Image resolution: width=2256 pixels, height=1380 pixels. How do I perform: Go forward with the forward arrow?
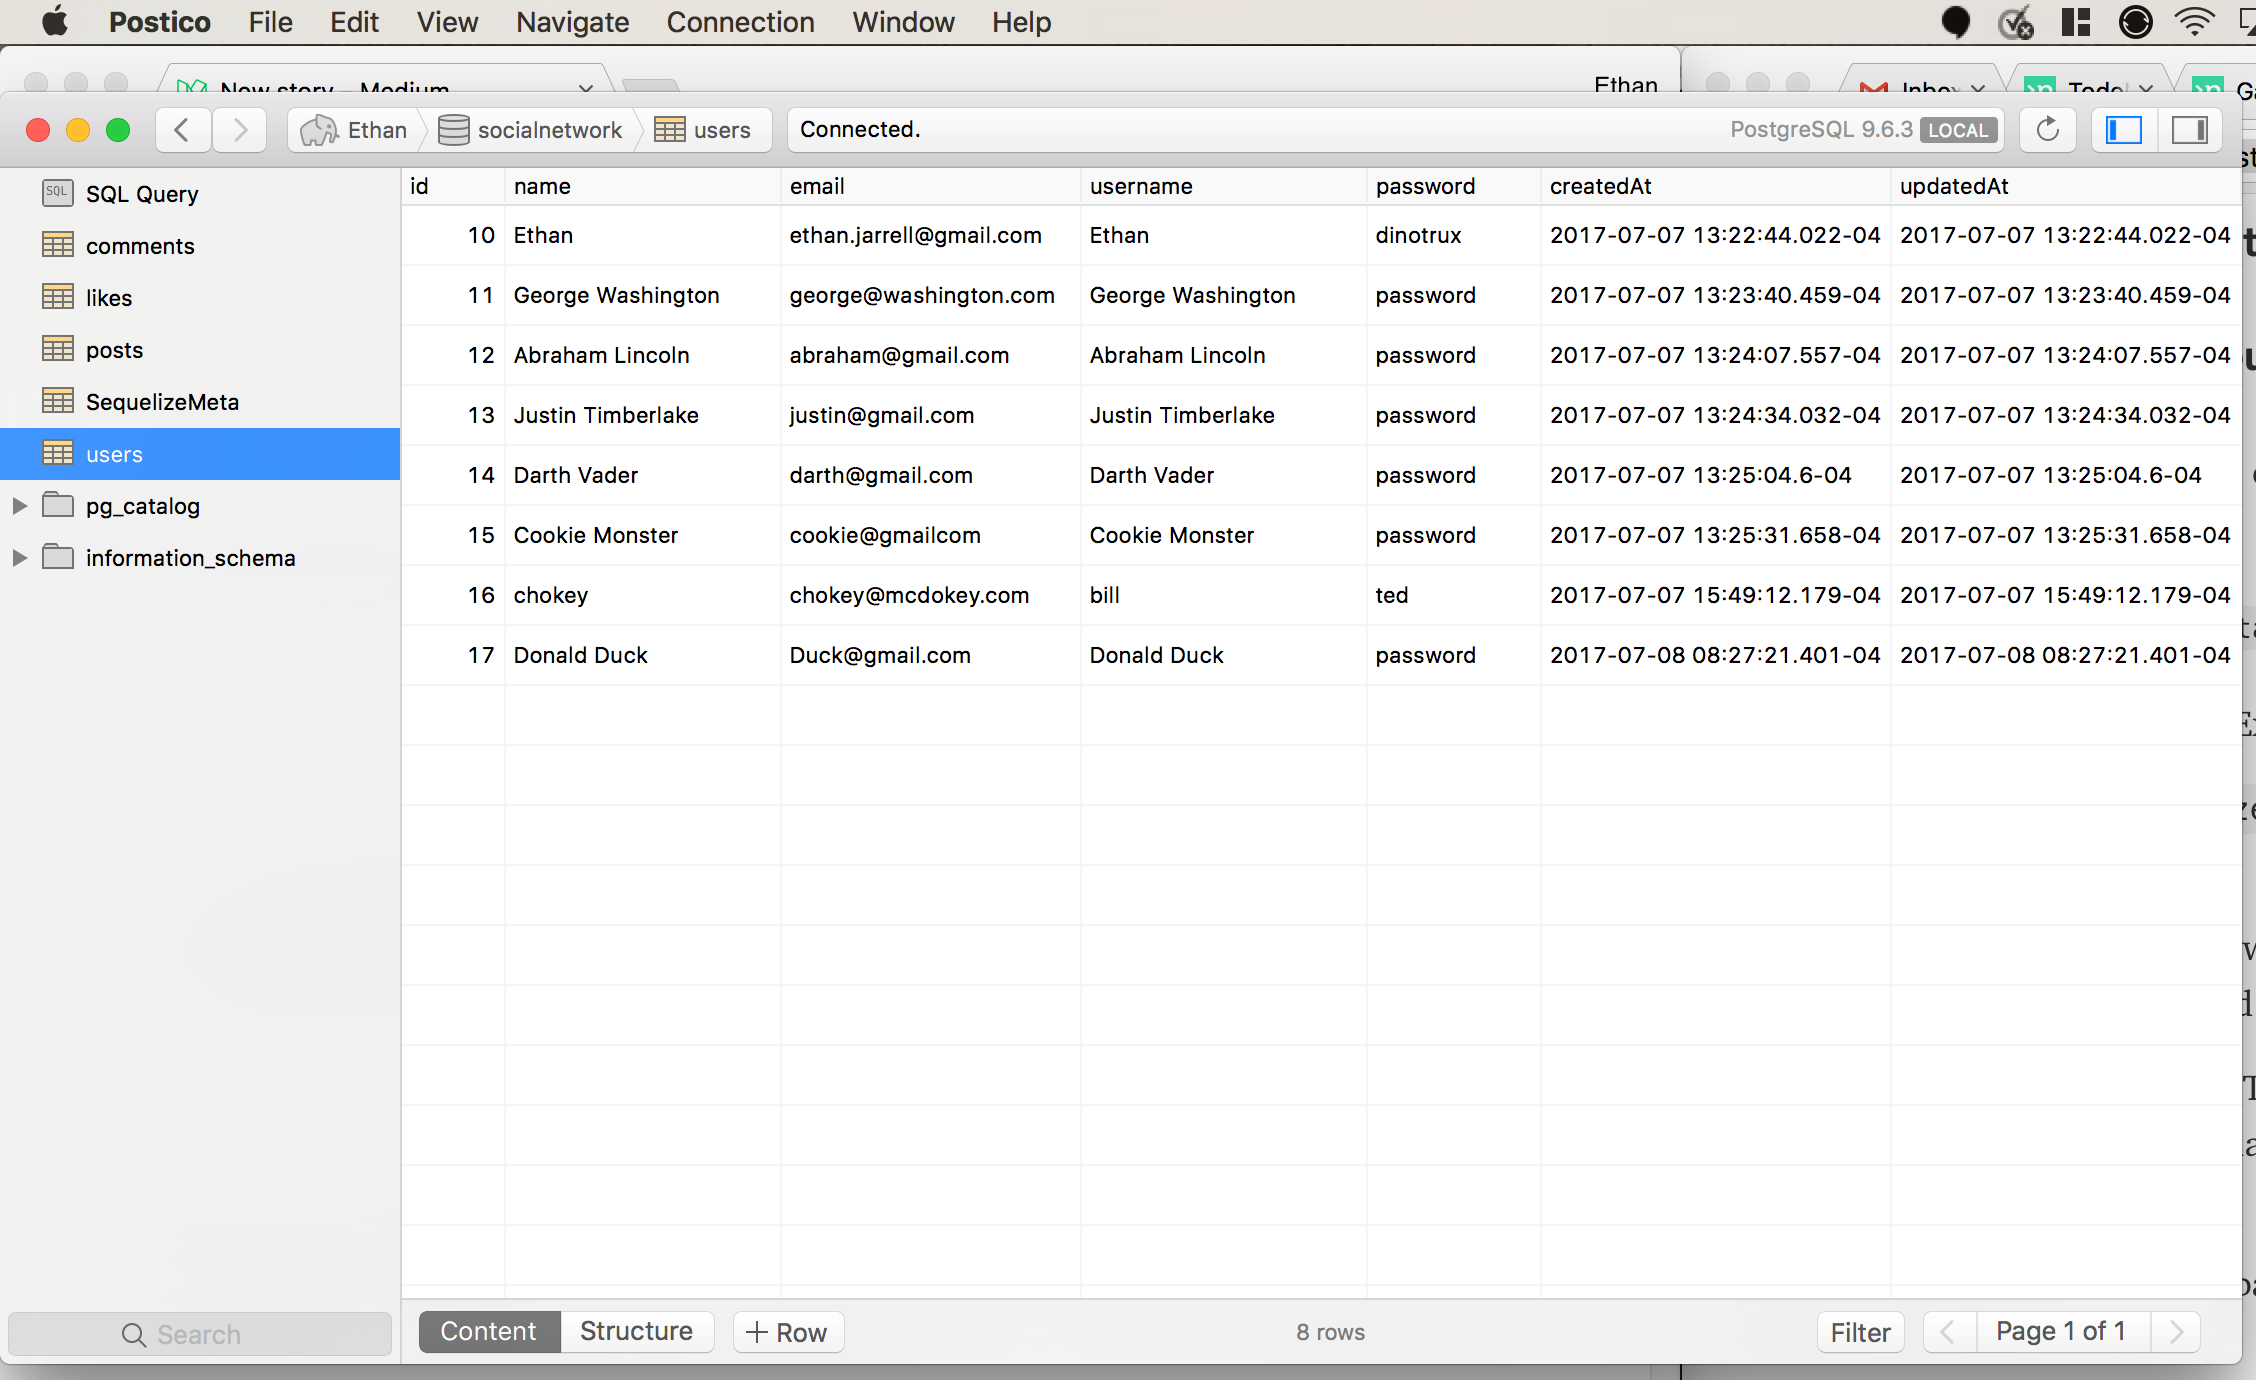pyautogui.click(x=240, y=130)
